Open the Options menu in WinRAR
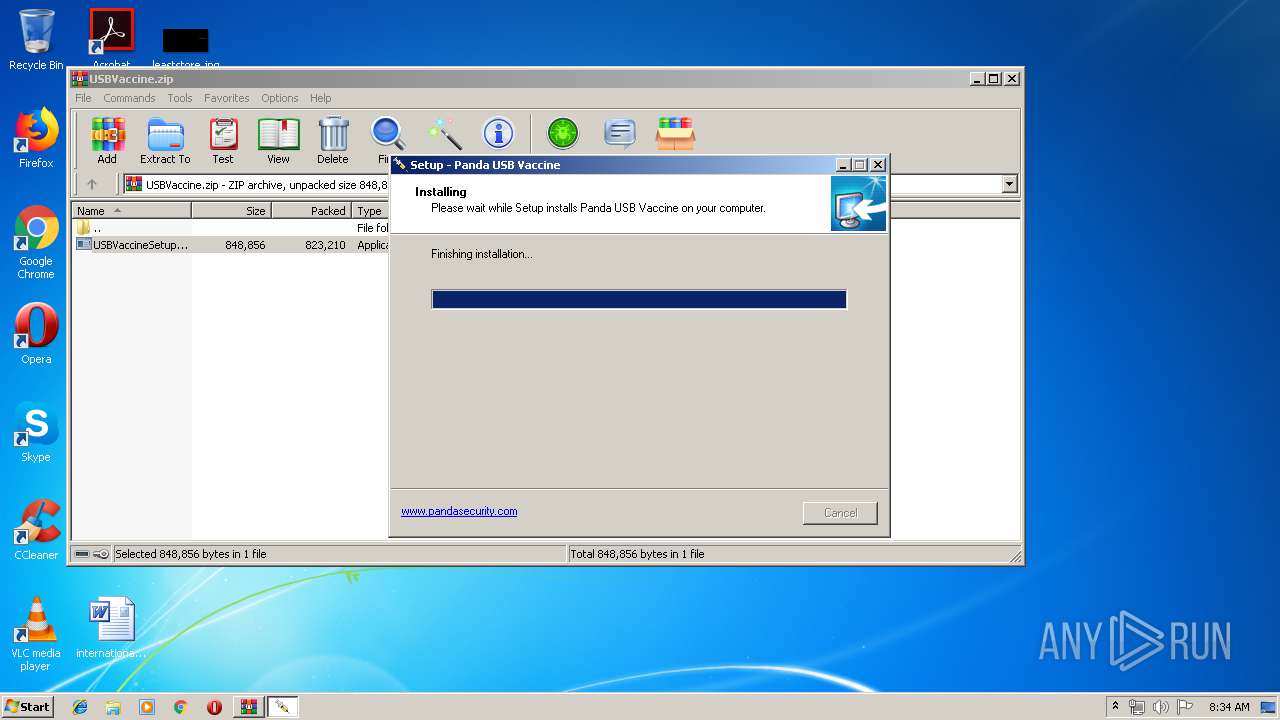This screenshot has width=1280, height=720. tap(280, 98)
